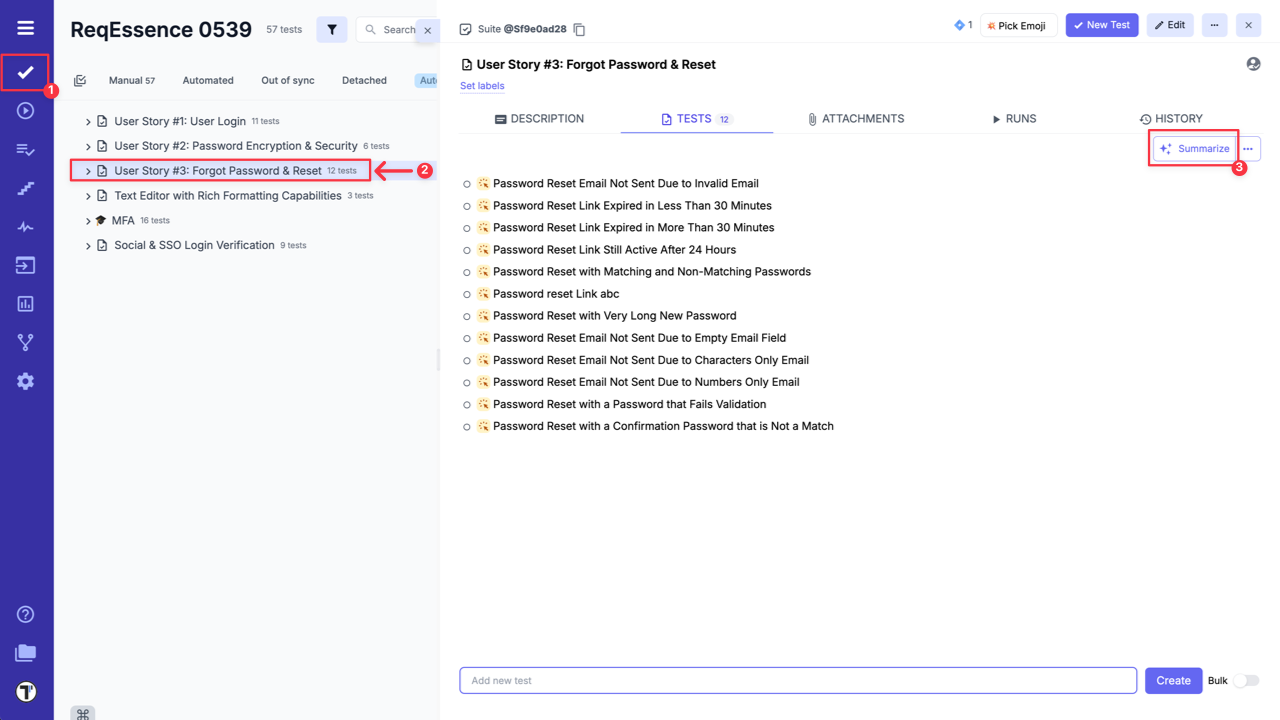Expand User Story #1: User Login
Image resolution: width=1280 pixels, height=720 pixels.
(88, 122)
